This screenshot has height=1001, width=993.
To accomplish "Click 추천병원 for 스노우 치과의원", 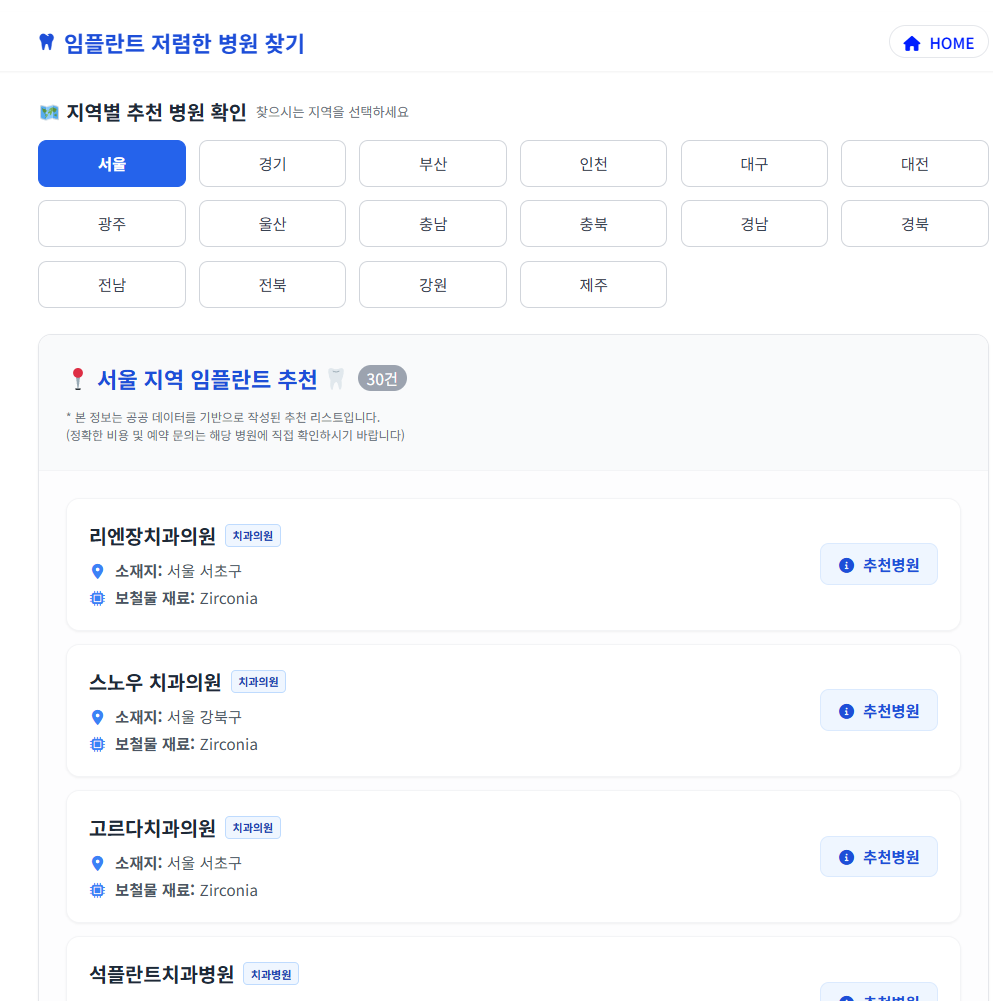I will (878, 710).
